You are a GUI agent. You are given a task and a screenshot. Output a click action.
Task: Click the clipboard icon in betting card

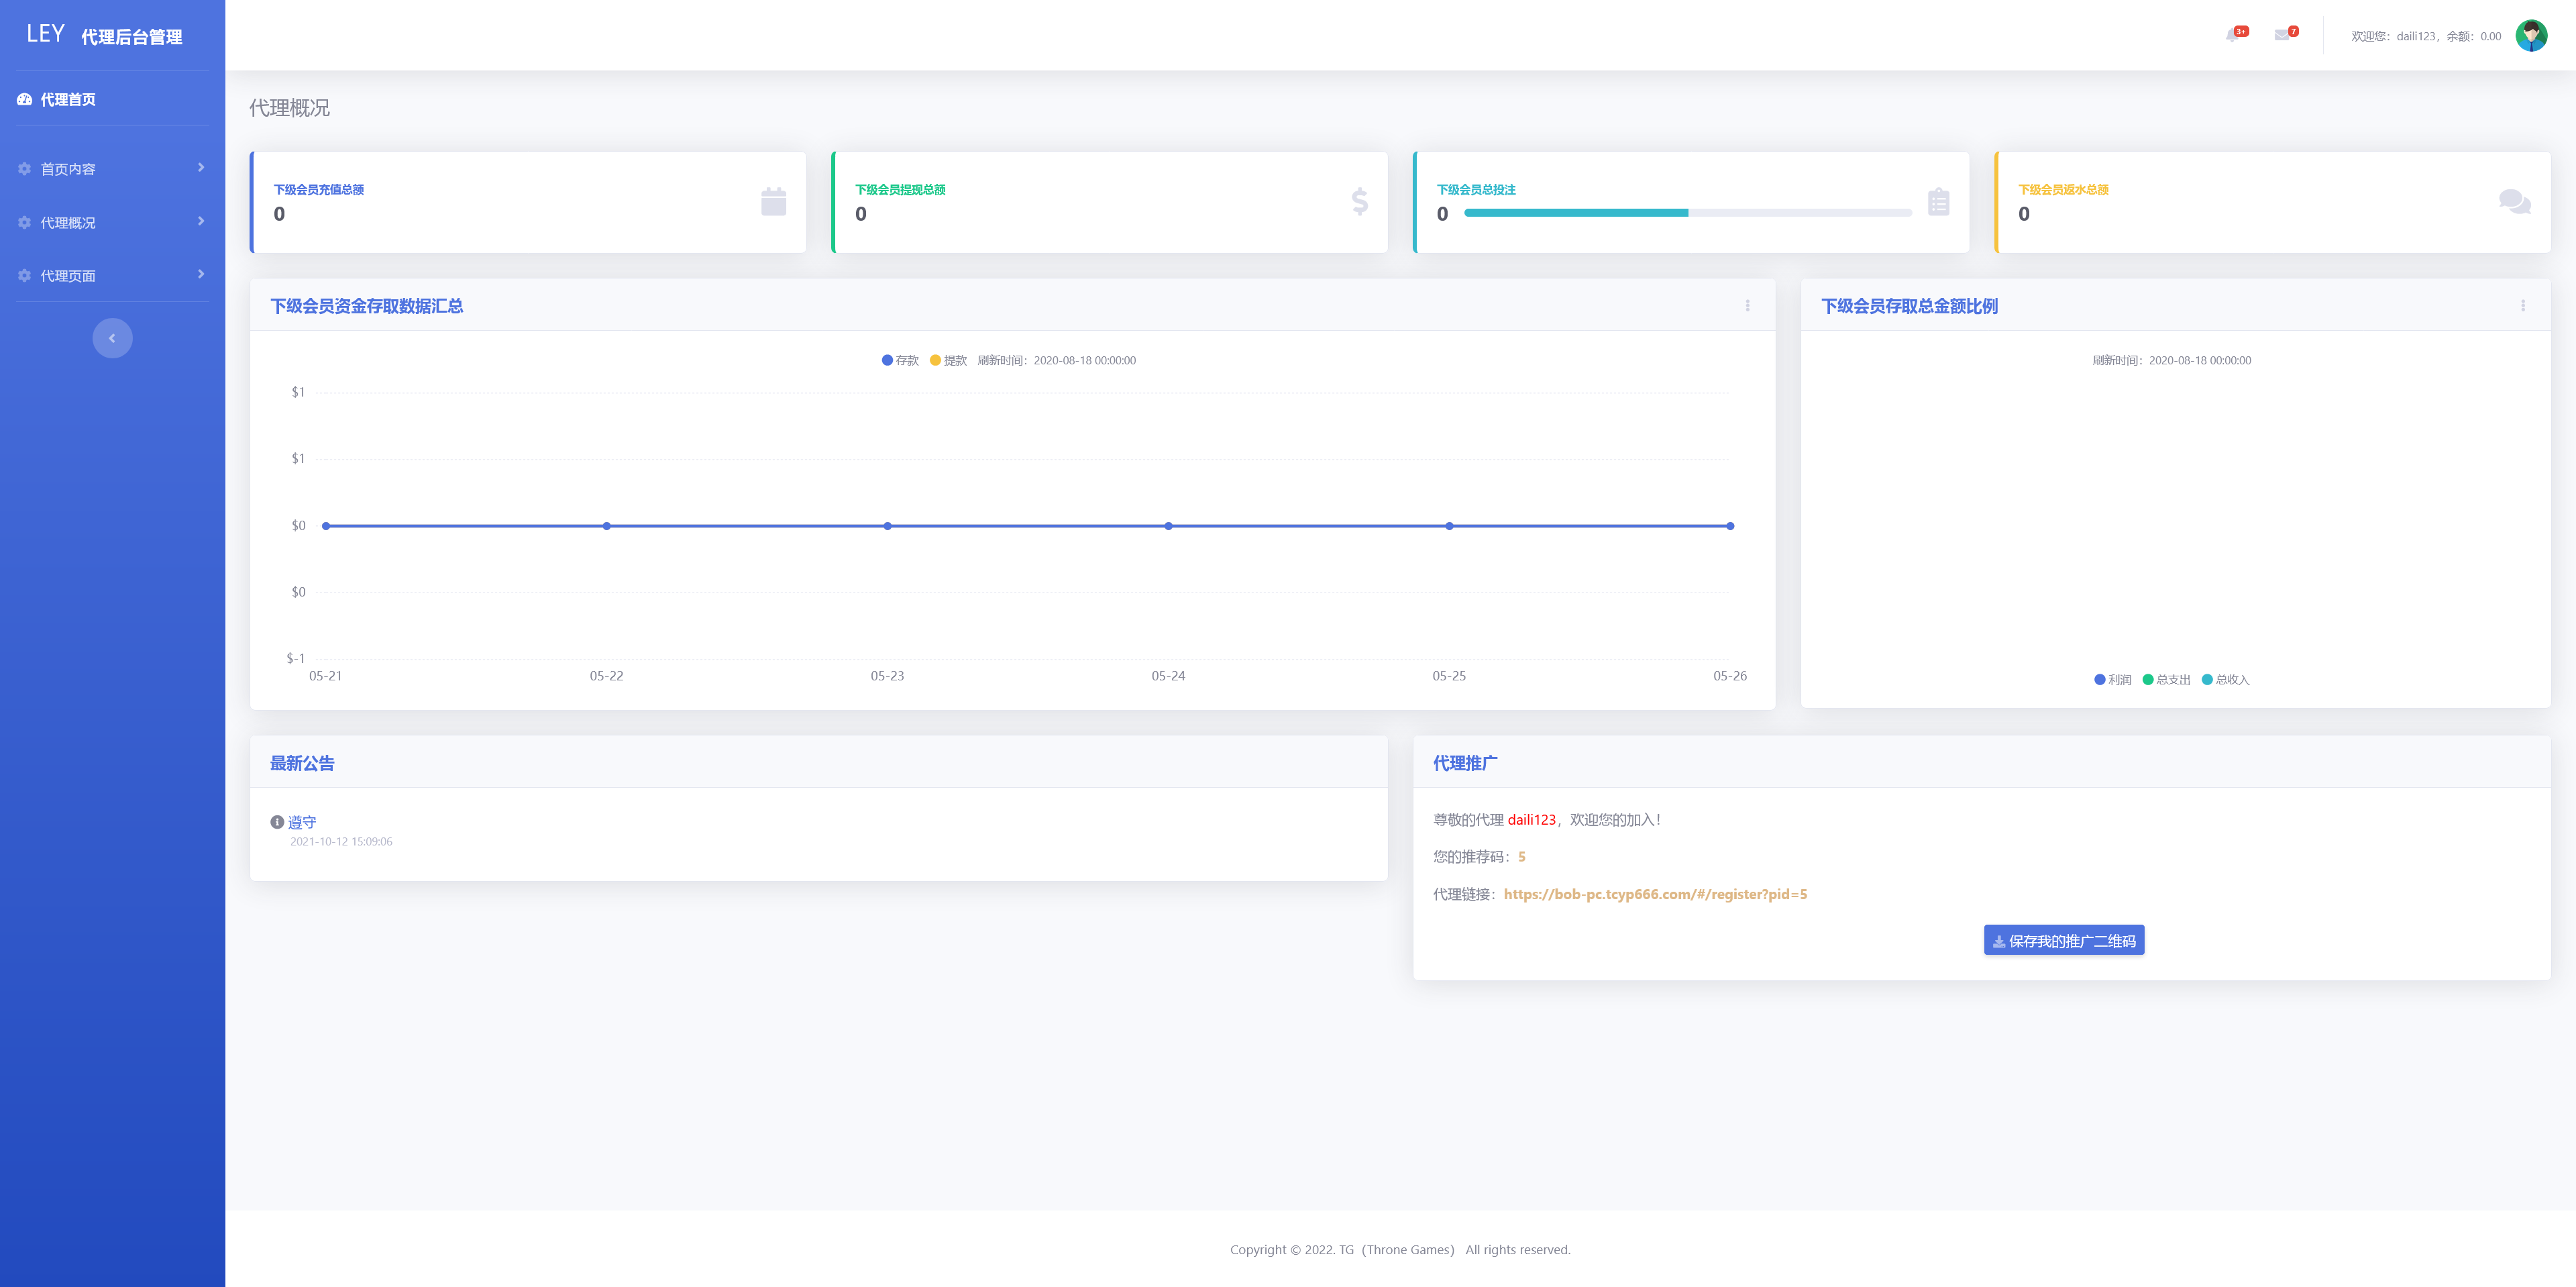[x=1938, y=202]
